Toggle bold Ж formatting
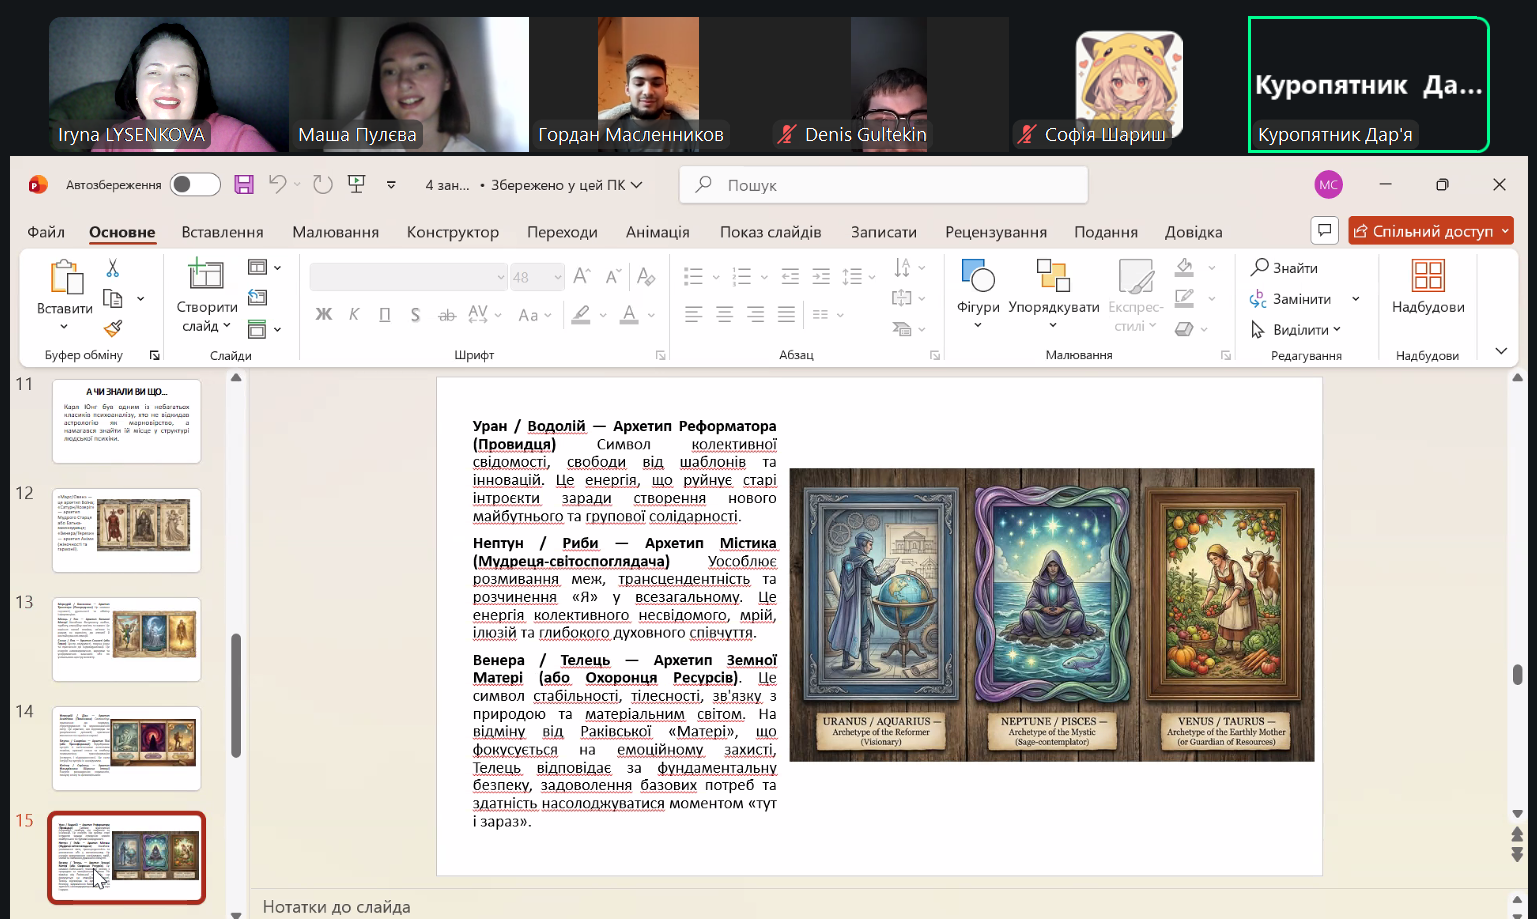This screenshot has width=1537, height=919. pyautogui.click(x=324, y=315)
